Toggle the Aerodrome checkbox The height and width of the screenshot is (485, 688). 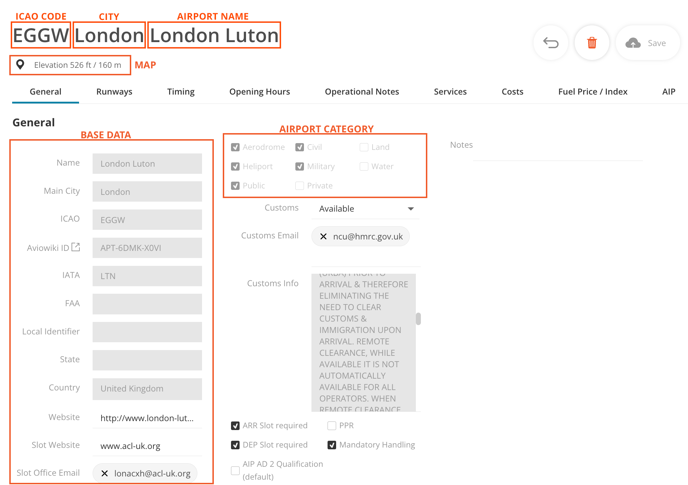pos(235,147)
